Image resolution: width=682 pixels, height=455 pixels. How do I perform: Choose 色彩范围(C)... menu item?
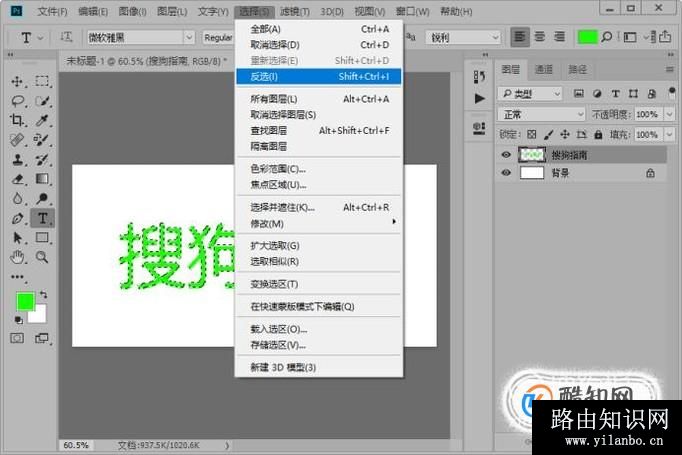click(x=318, y=169)
